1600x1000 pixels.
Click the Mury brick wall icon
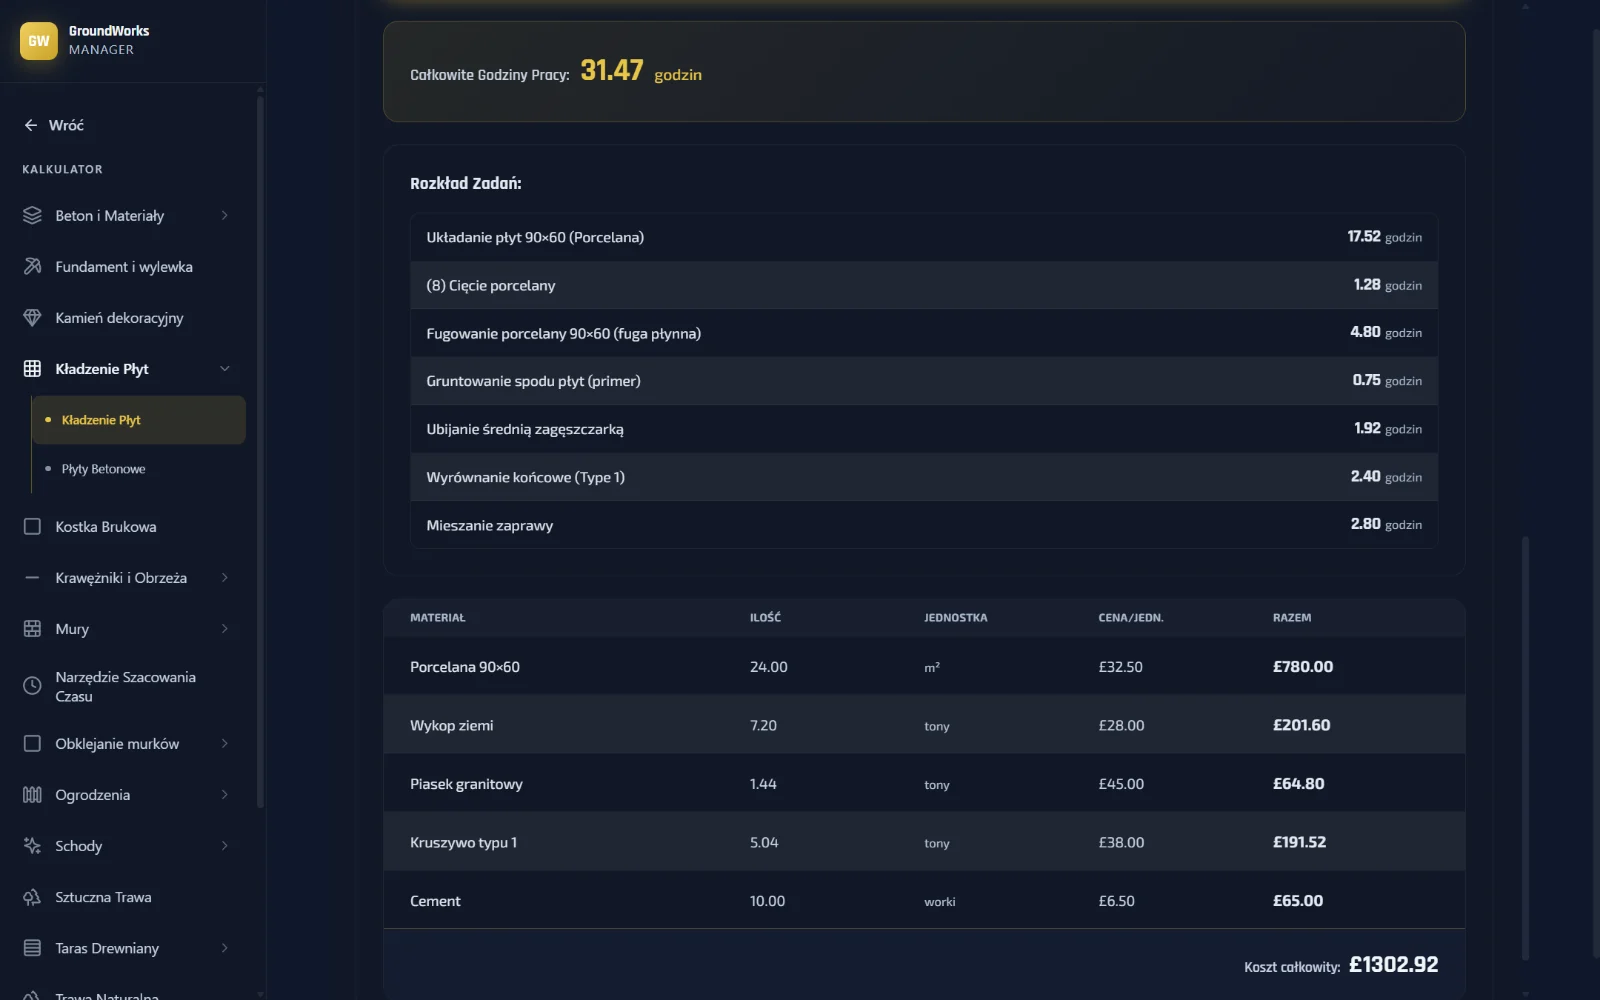tap(32, 628)
